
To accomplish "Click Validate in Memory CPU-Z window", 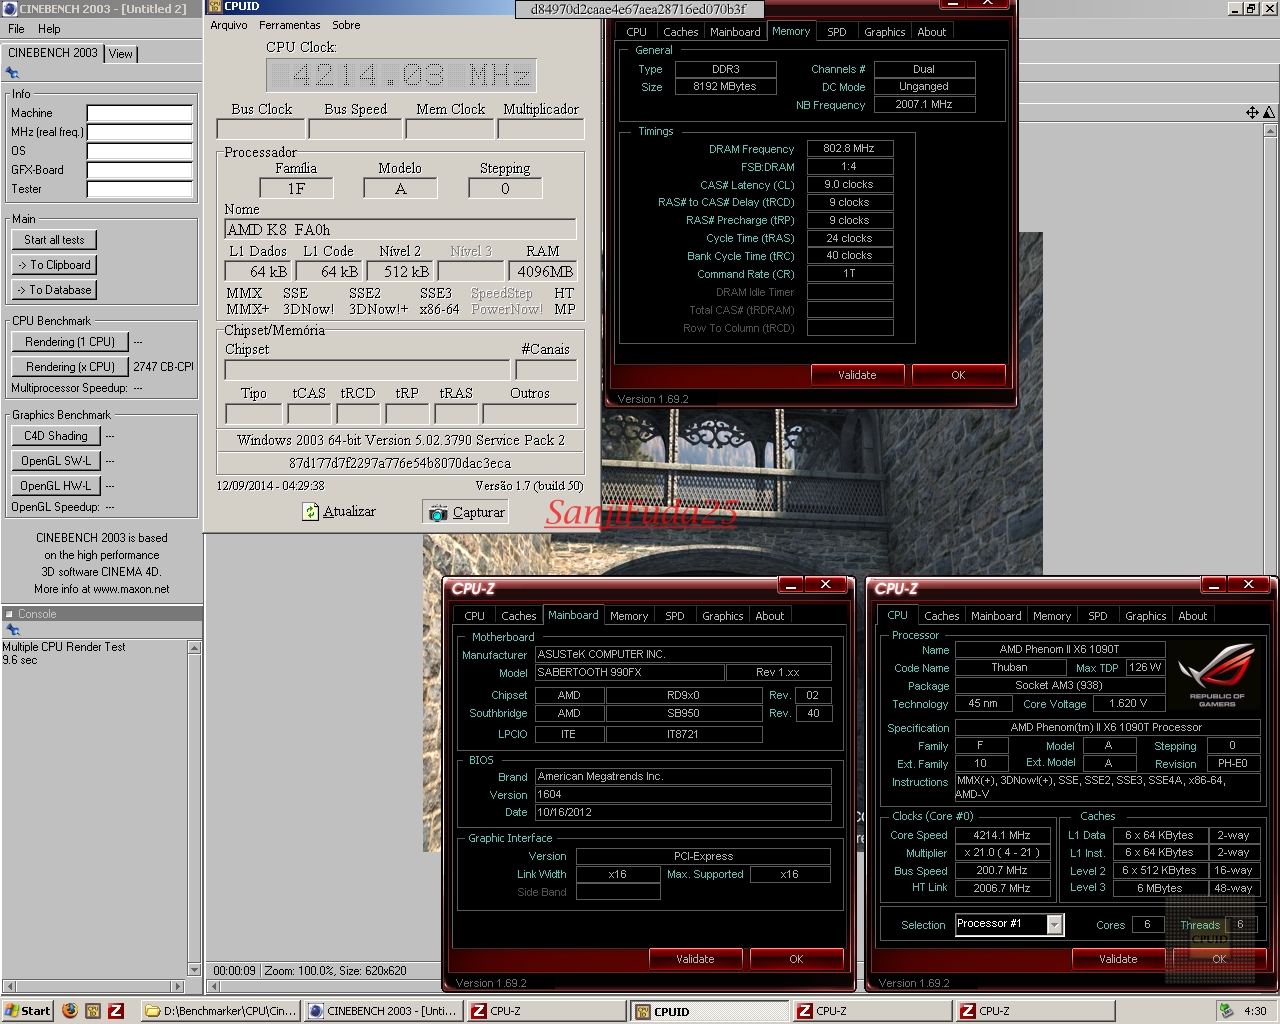I will pyautogui.click(x=857, y=375).
